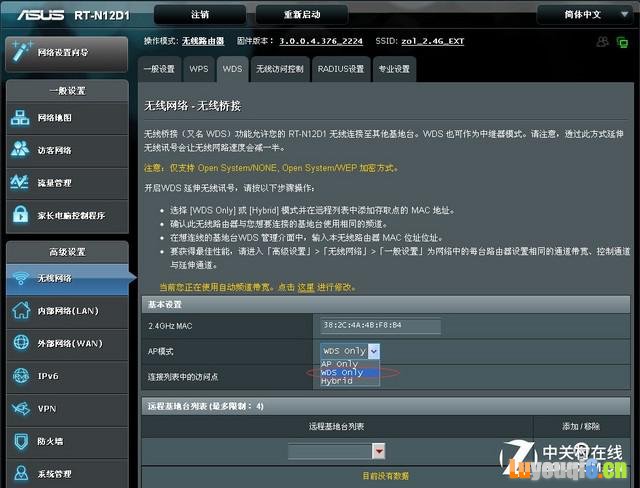The height and width of the screenshot is (488, 640).
Task: Click the 这里 link to modify bandwidth
Action: (306, 287)
